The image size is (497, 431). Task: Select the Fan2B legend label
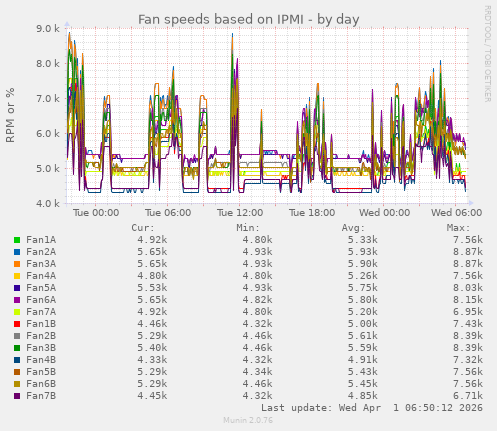click(41, 336)
